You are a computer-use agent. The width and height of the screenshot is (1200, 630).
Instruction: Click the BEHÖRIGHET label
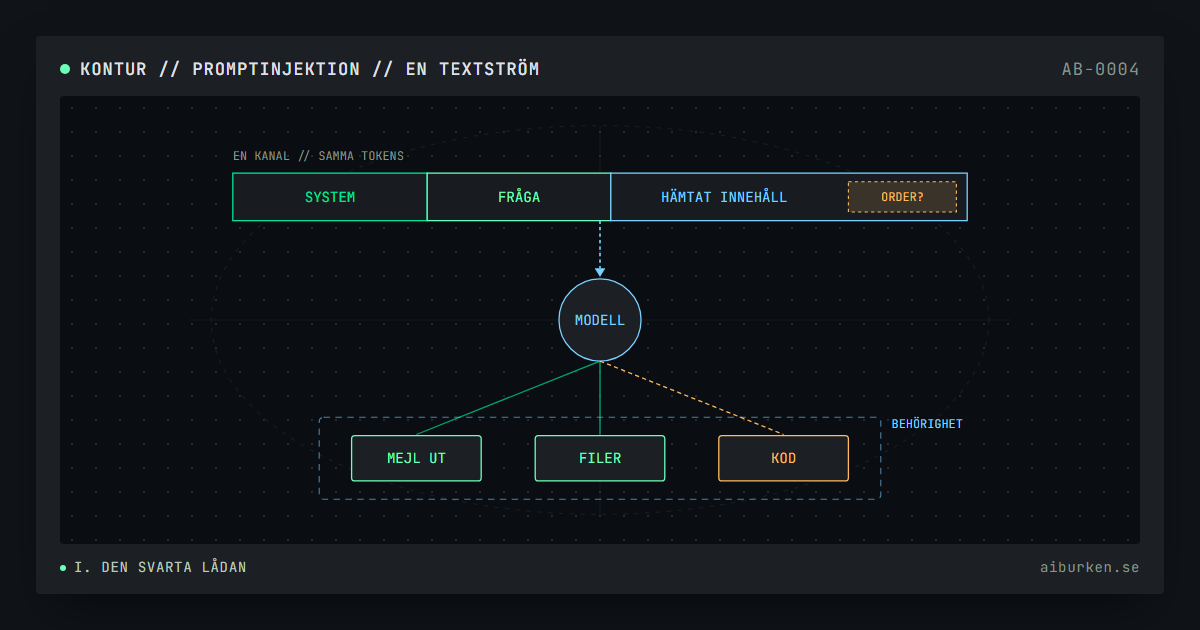[x=927, y=424]
